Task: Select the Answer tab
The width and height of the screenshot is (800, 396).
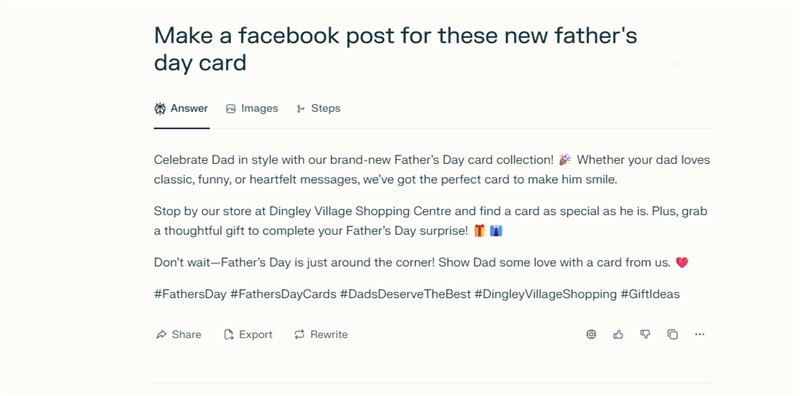Action: [181, 108]
